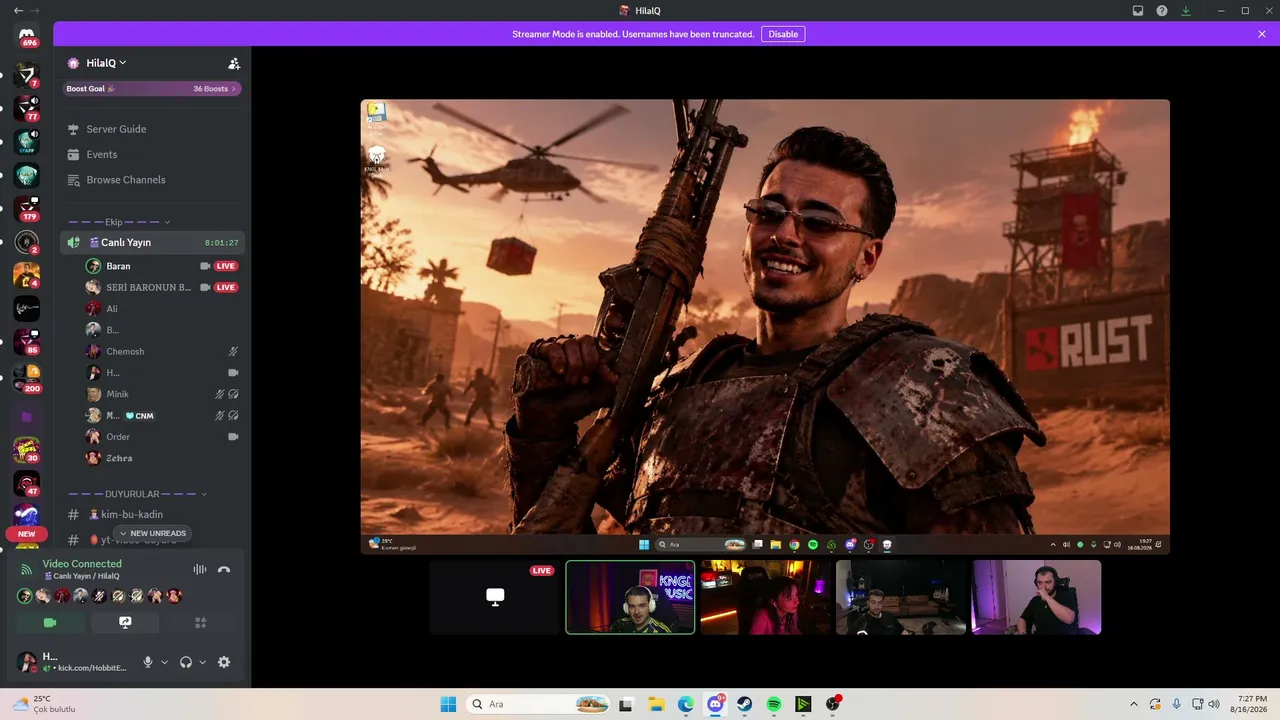Open voice connection details signal icon

[26, 569]
